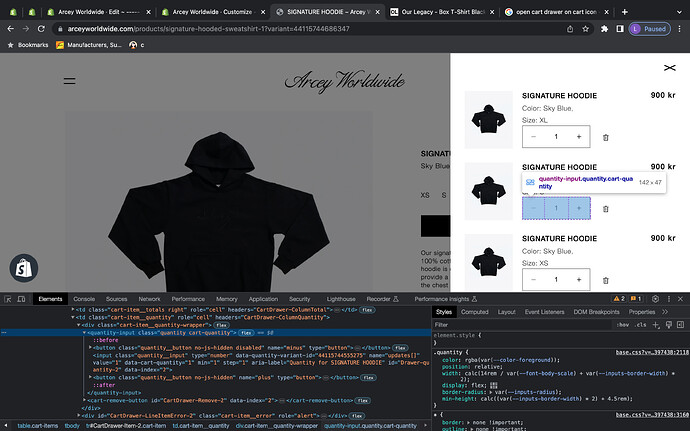Image resolution: width=690 pixels, height=431 pixels.
Task: Switch to the Event Listeners tab
Action: 544,312
